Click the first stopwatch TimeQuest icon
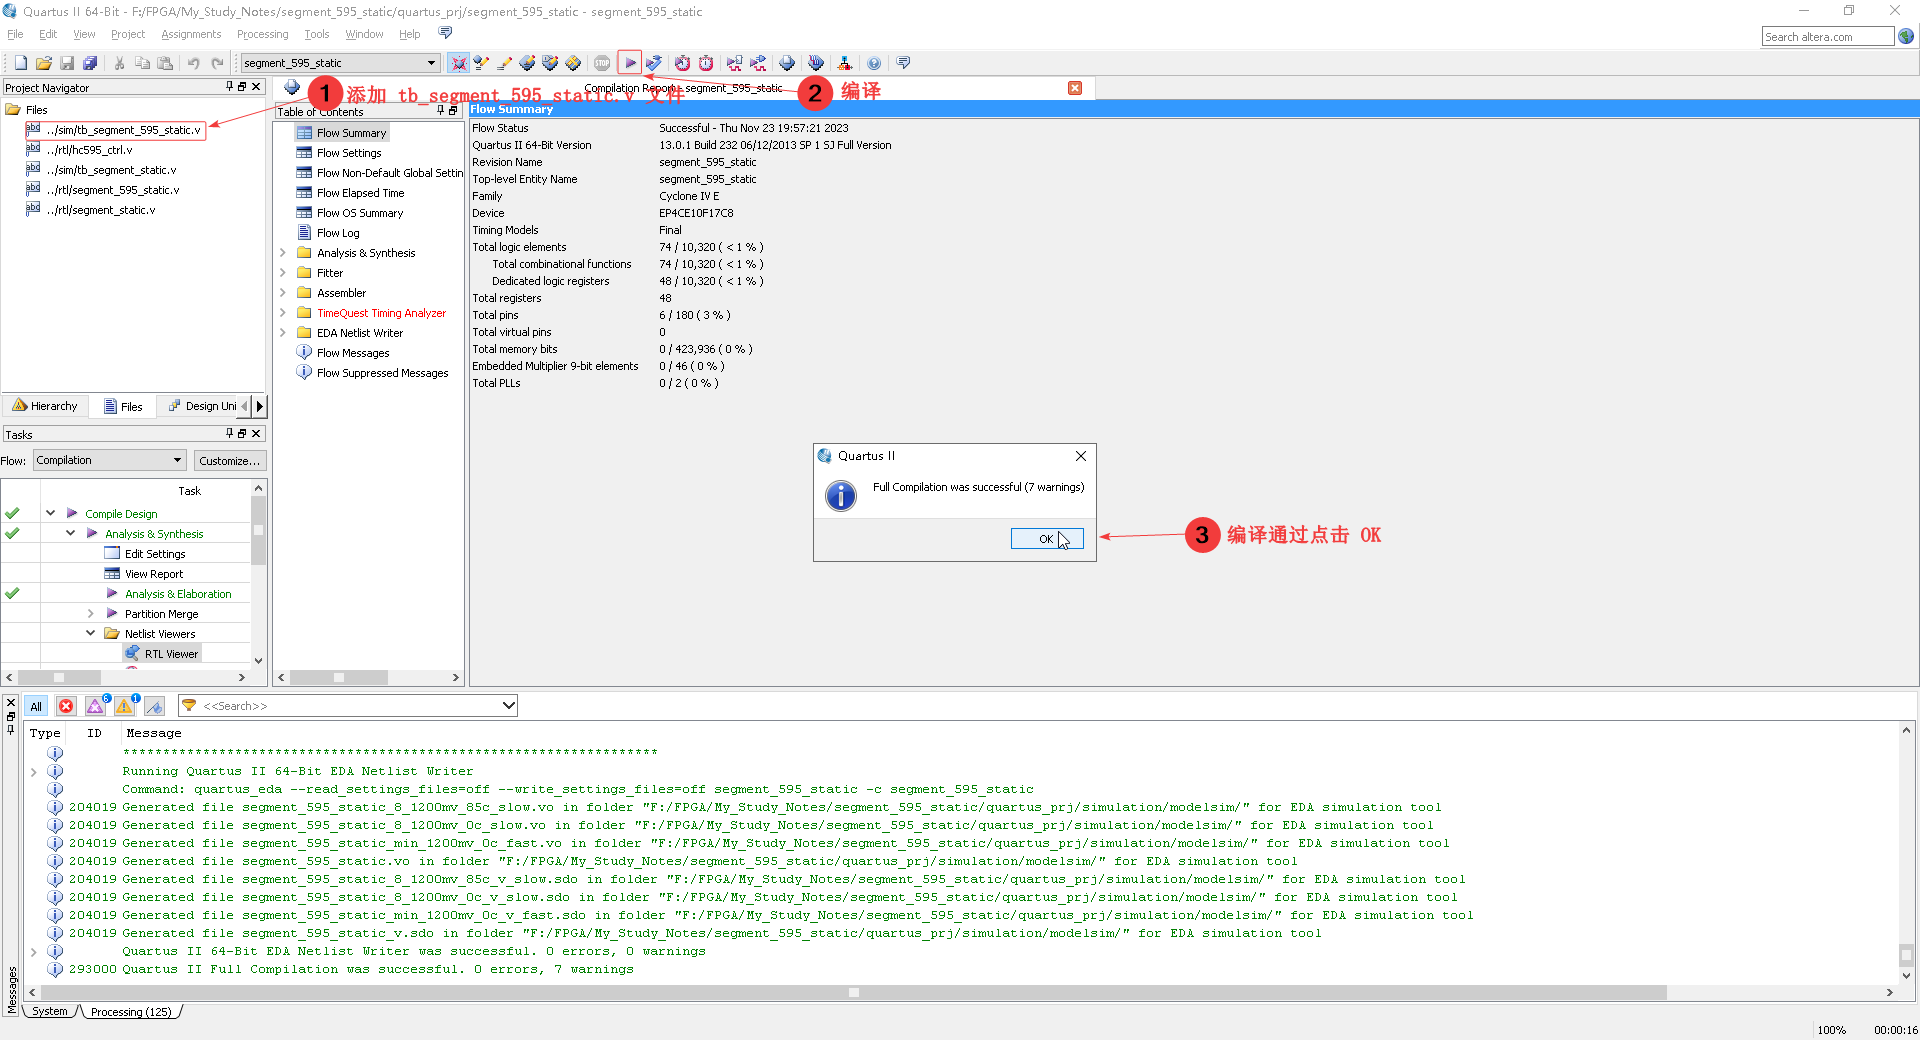Image resolution: width=1920 pixels, height=1040 pixels. click(683, 63)
